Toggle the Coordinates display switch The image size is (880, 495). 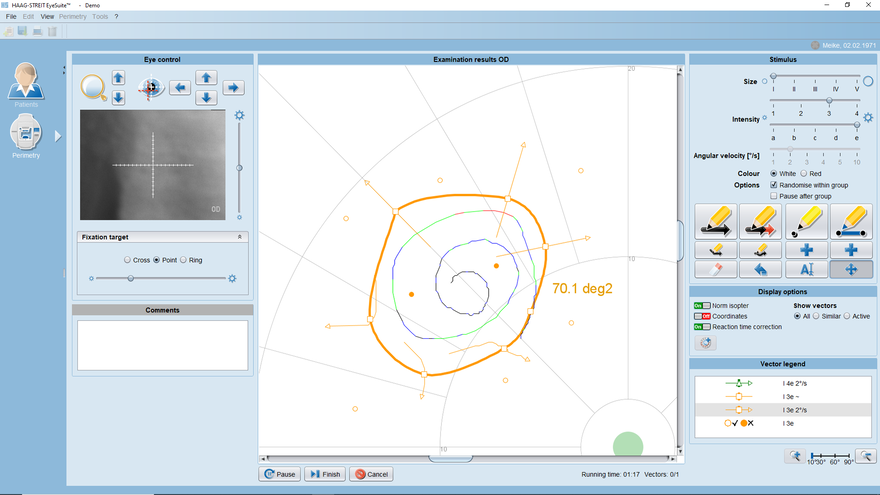click(700, 316)
